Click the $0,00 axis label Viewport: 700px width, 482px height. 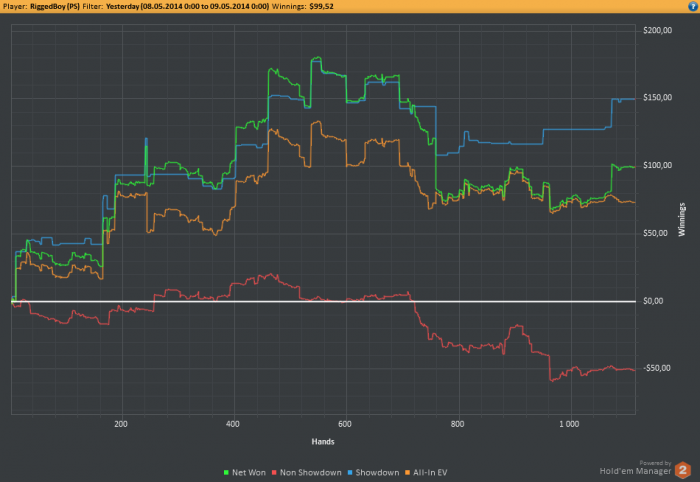point(653,301)
